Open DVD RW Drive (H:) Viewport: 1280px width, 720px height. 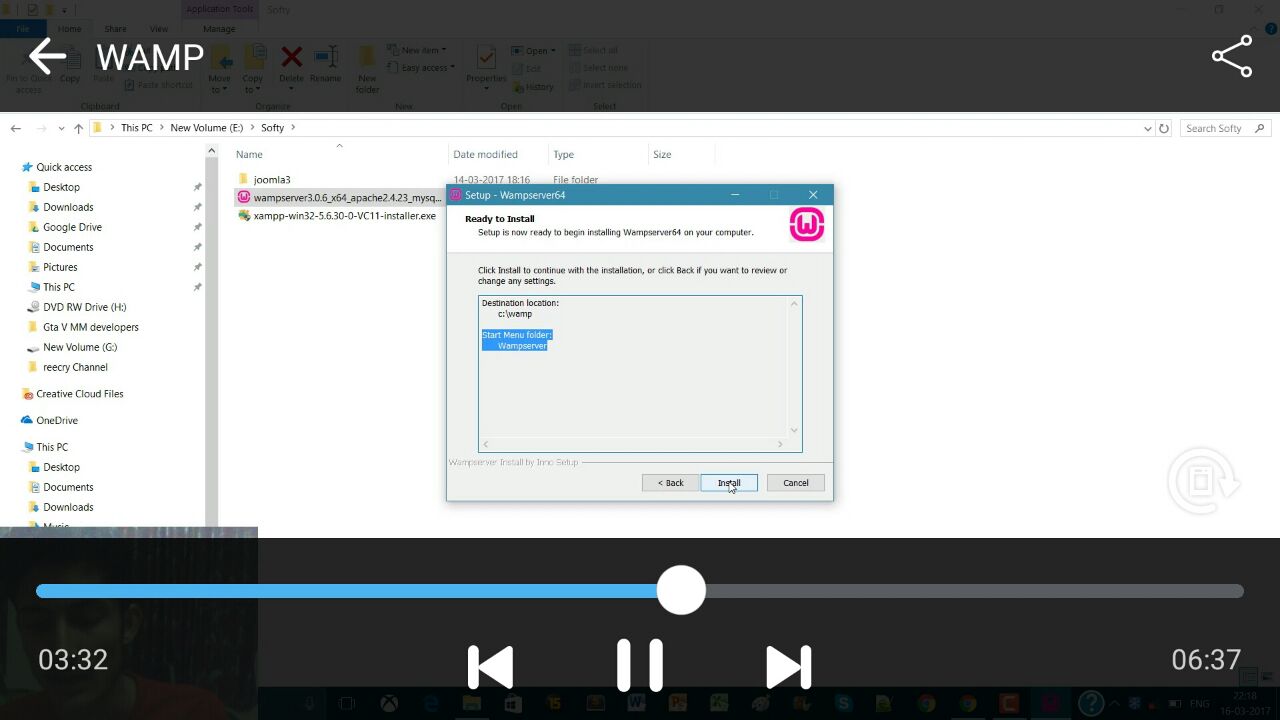click(x=84, y=307)
